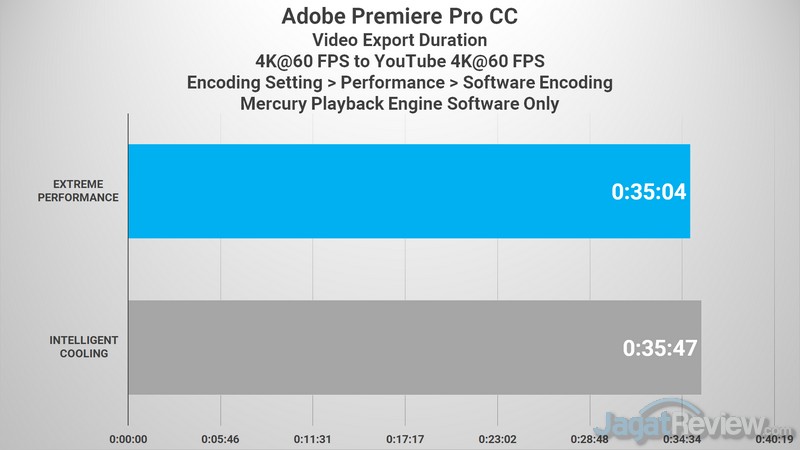Select the 0:11:31 axis tick label

[x=313, y=438]
